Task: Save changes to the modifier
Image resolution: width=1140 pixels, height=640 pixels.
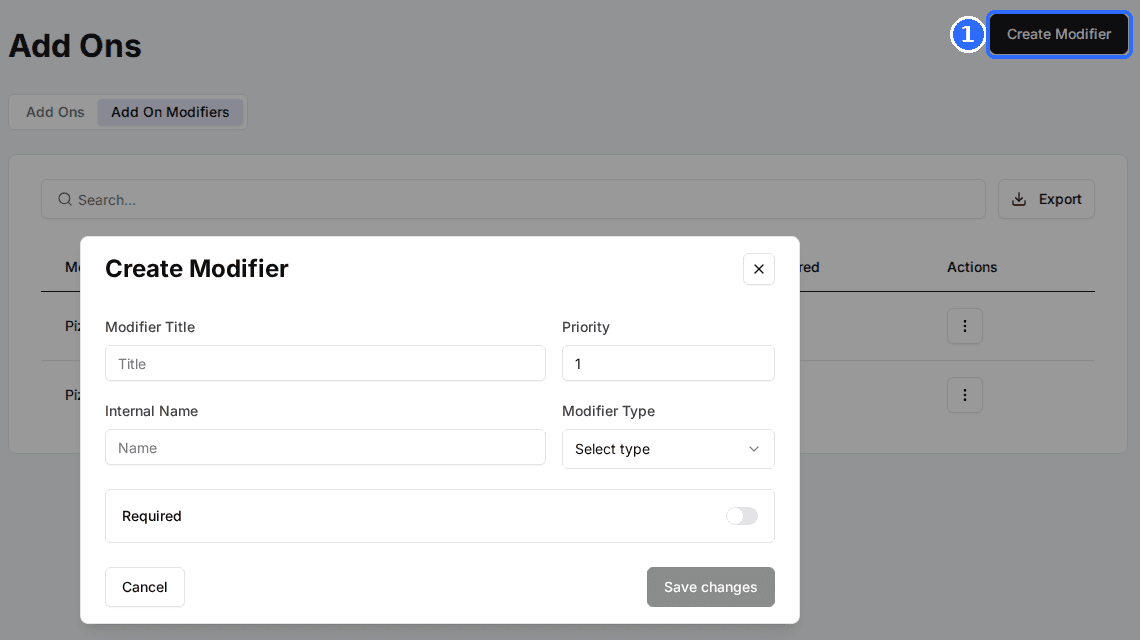Action: click(x=710, y=587)
